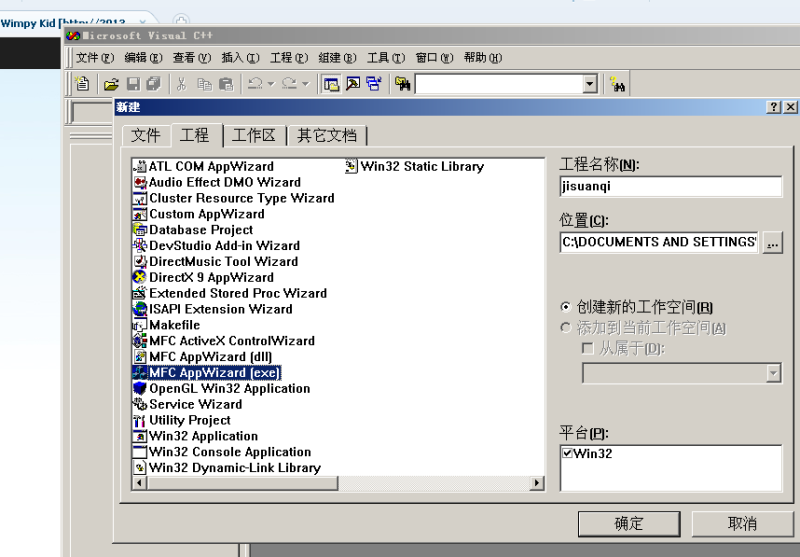Open the Undo history dropdown arrow
The image size is (800, 557).
point(271,84)
